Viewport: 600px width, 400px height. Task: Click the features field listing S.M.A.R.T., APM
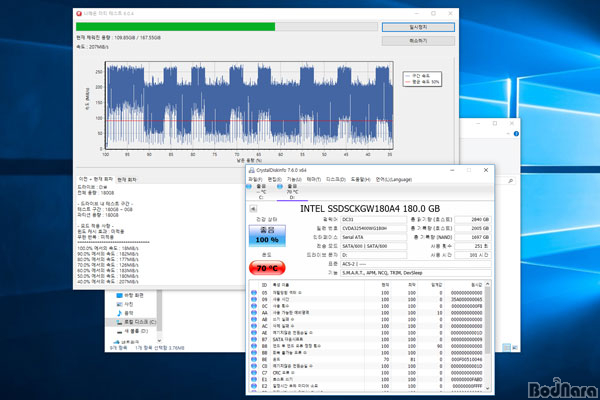[x=416, y=273]
